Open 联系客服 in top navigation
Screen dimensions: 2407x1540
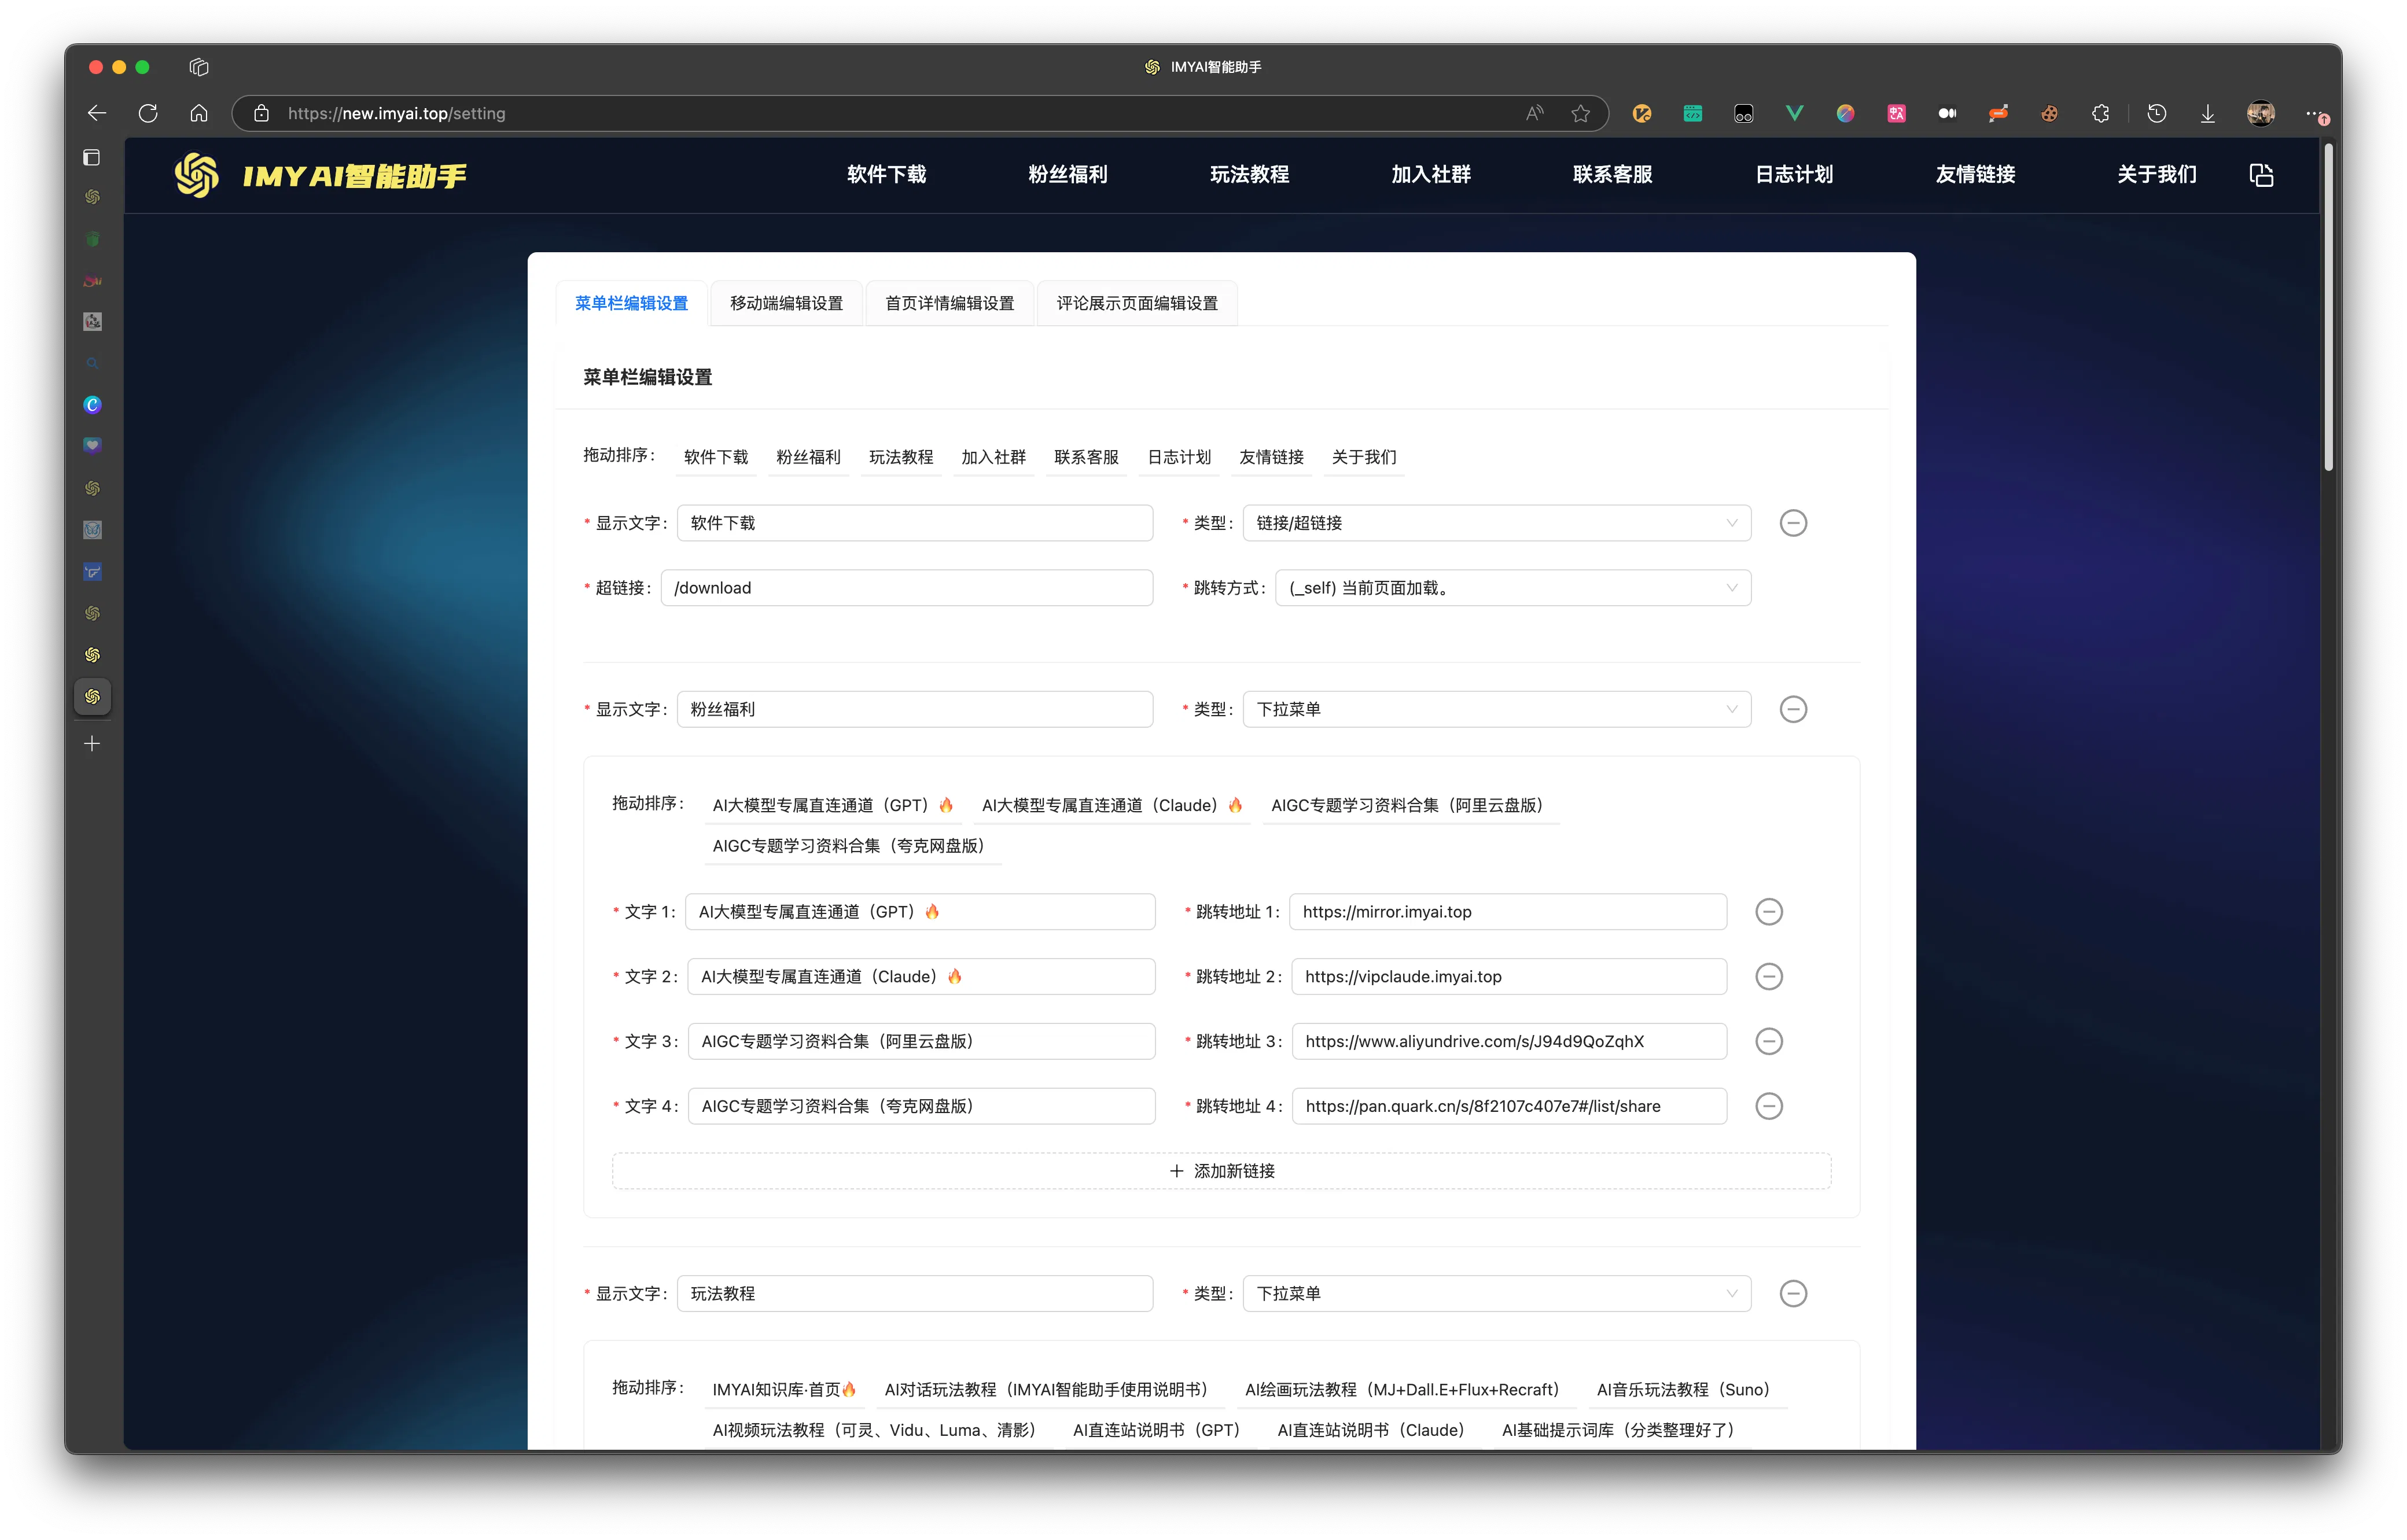[x=1612, y=175]
